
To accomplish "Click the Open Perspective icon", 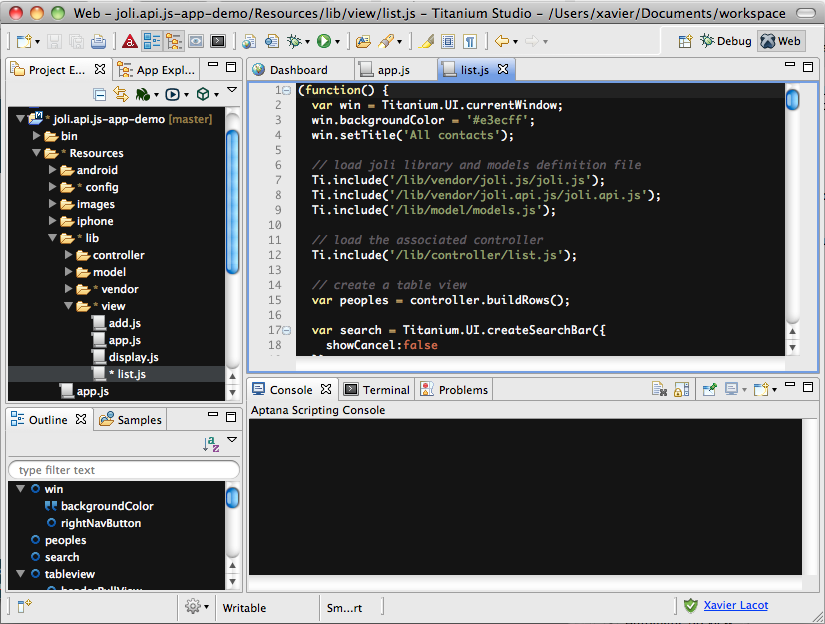I will click(x=685, y=41).
